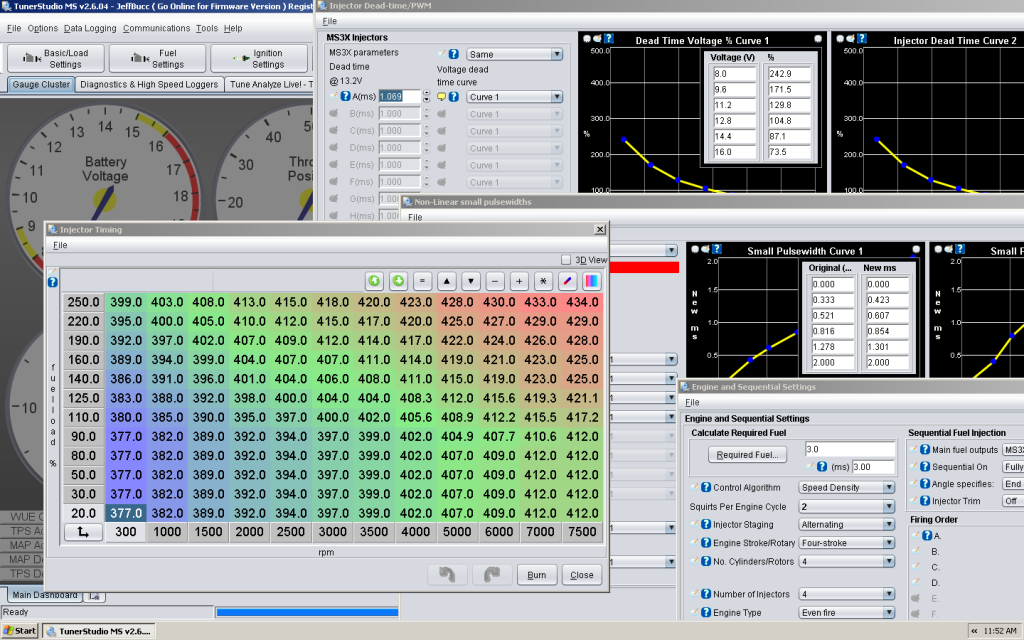Click the swap X/Y axis icon in table corner
The image size is (1024, 640).
(x=83, y=533)
